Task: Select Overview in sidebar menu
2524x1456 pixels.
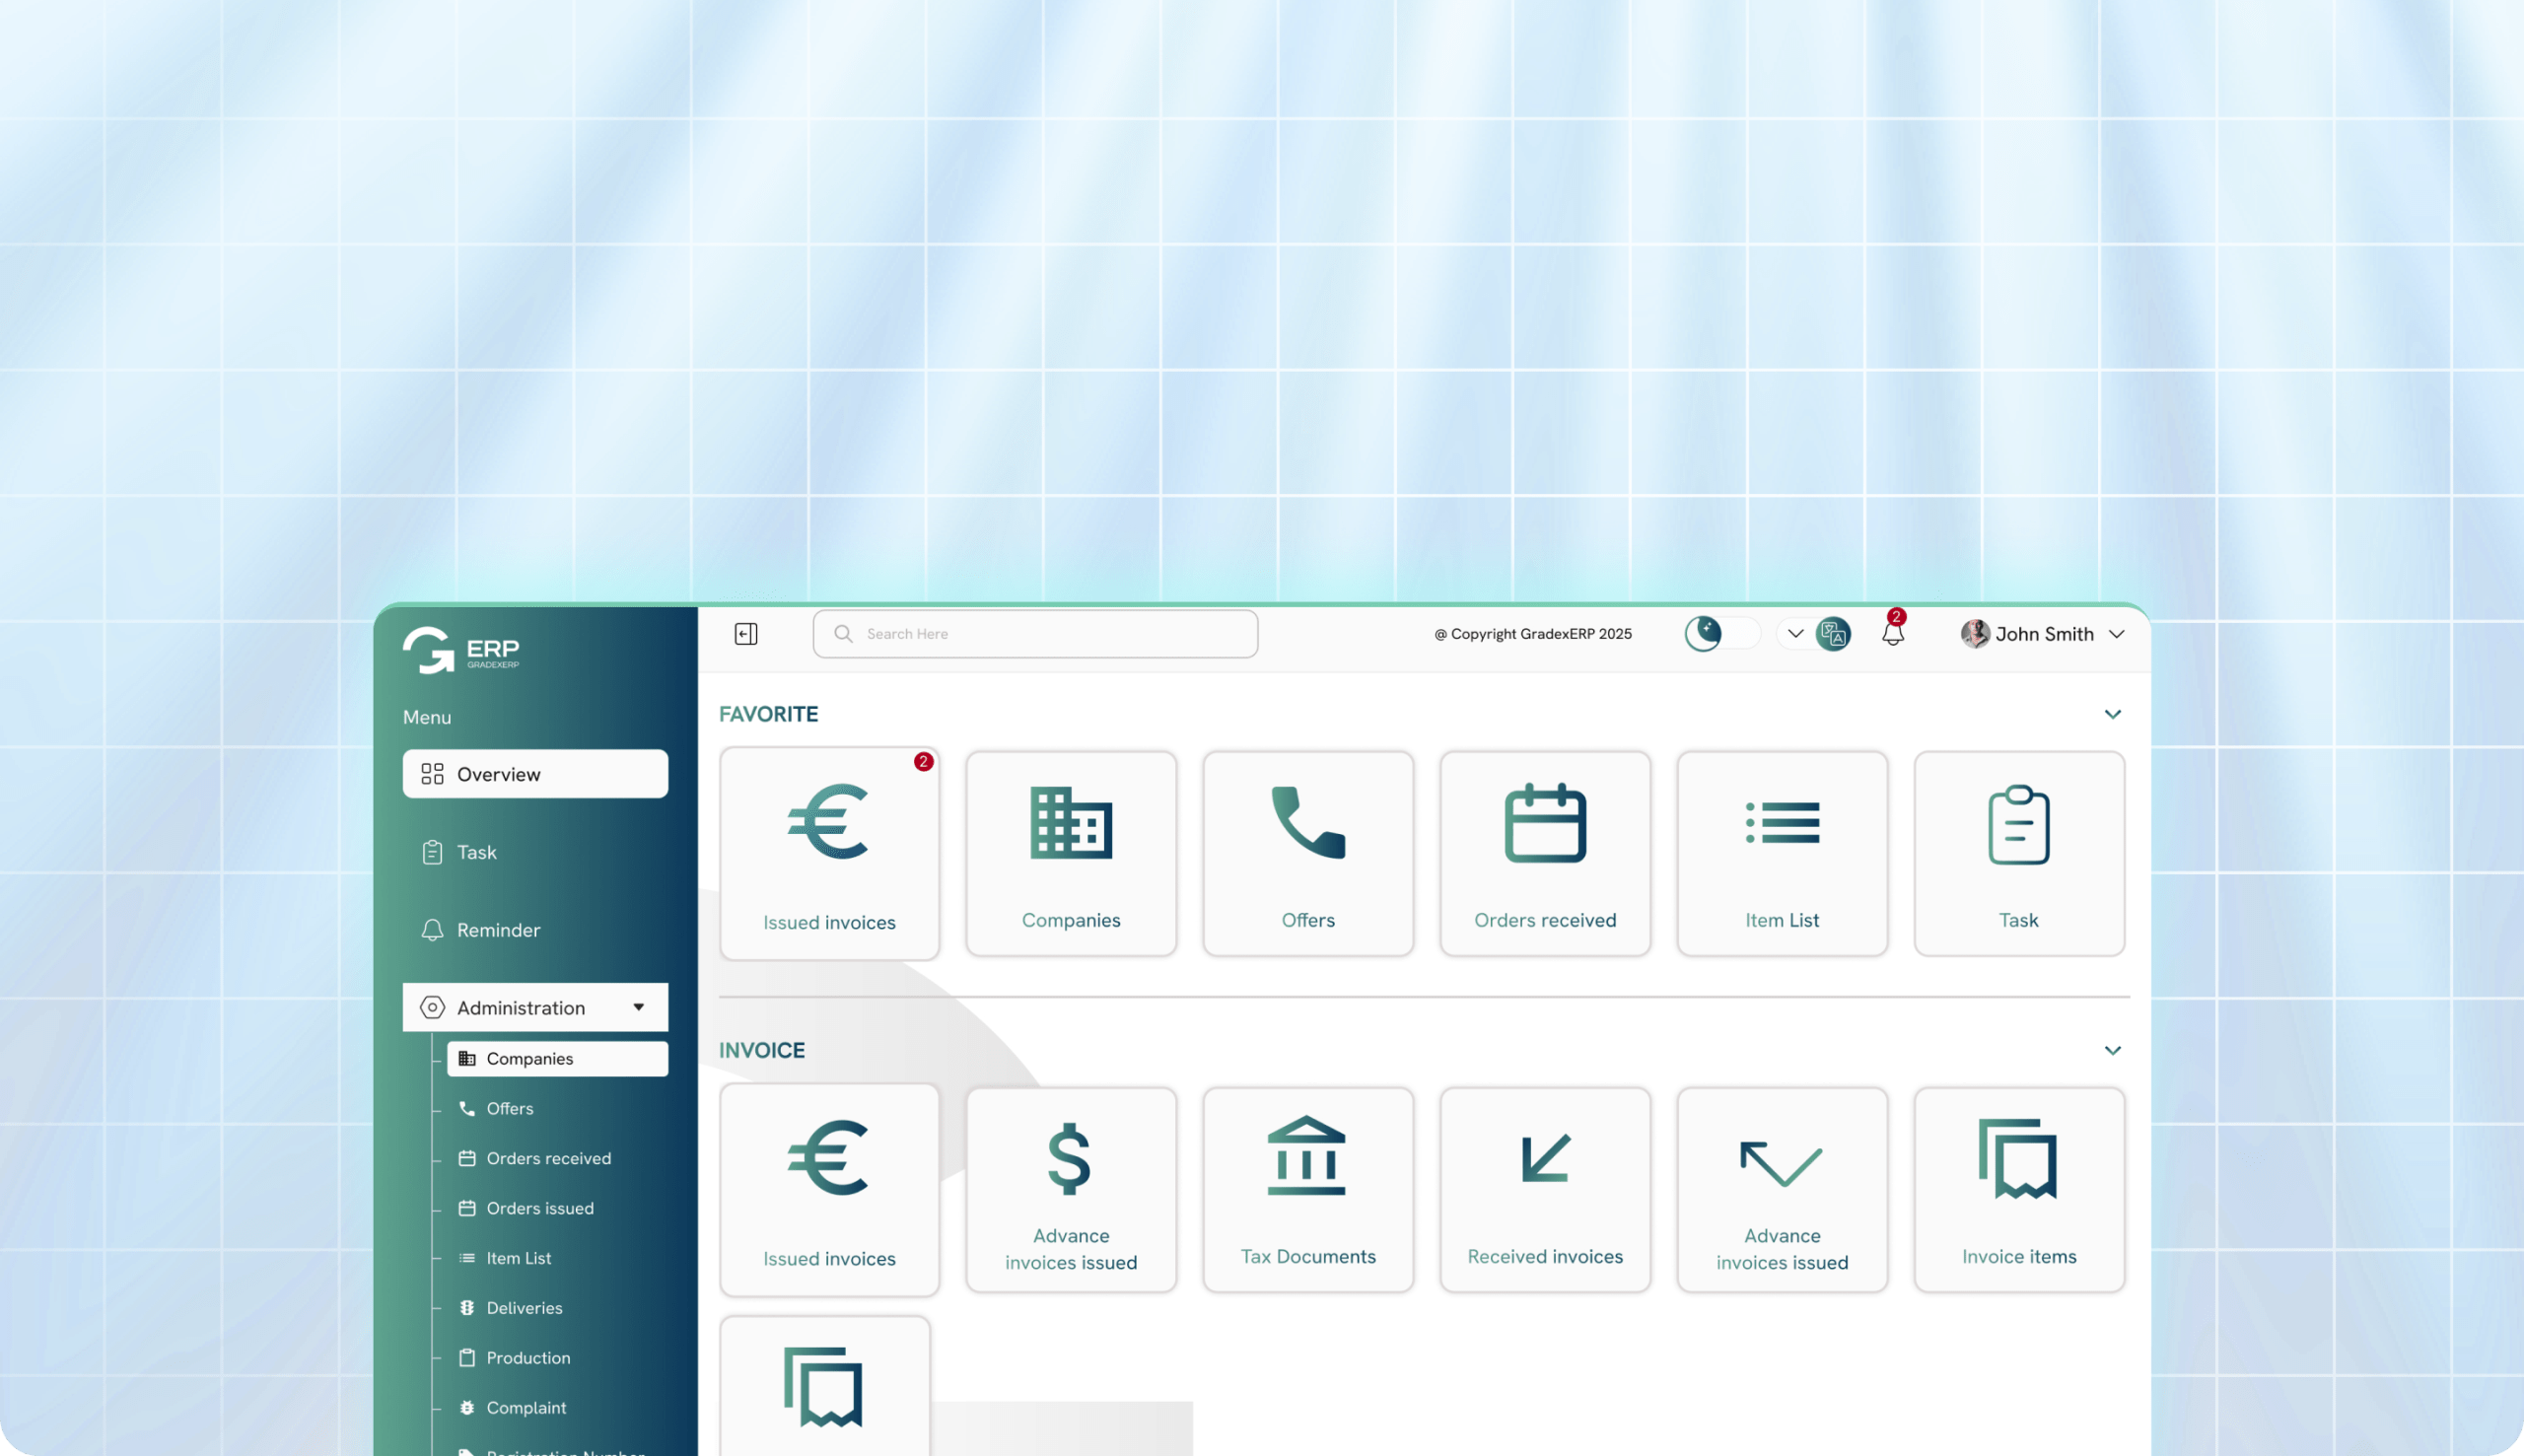Action: [535, 774]
